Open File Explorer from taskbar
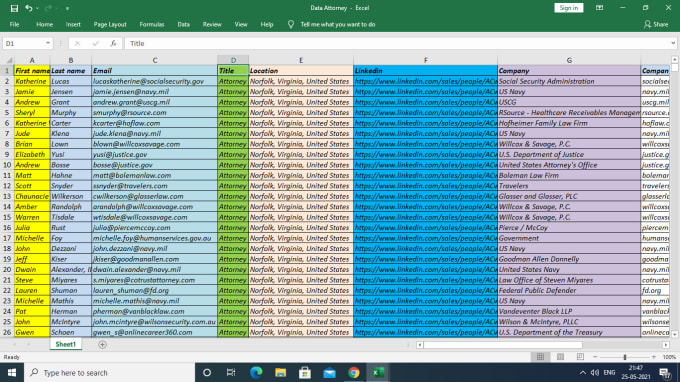 (281, 372)
